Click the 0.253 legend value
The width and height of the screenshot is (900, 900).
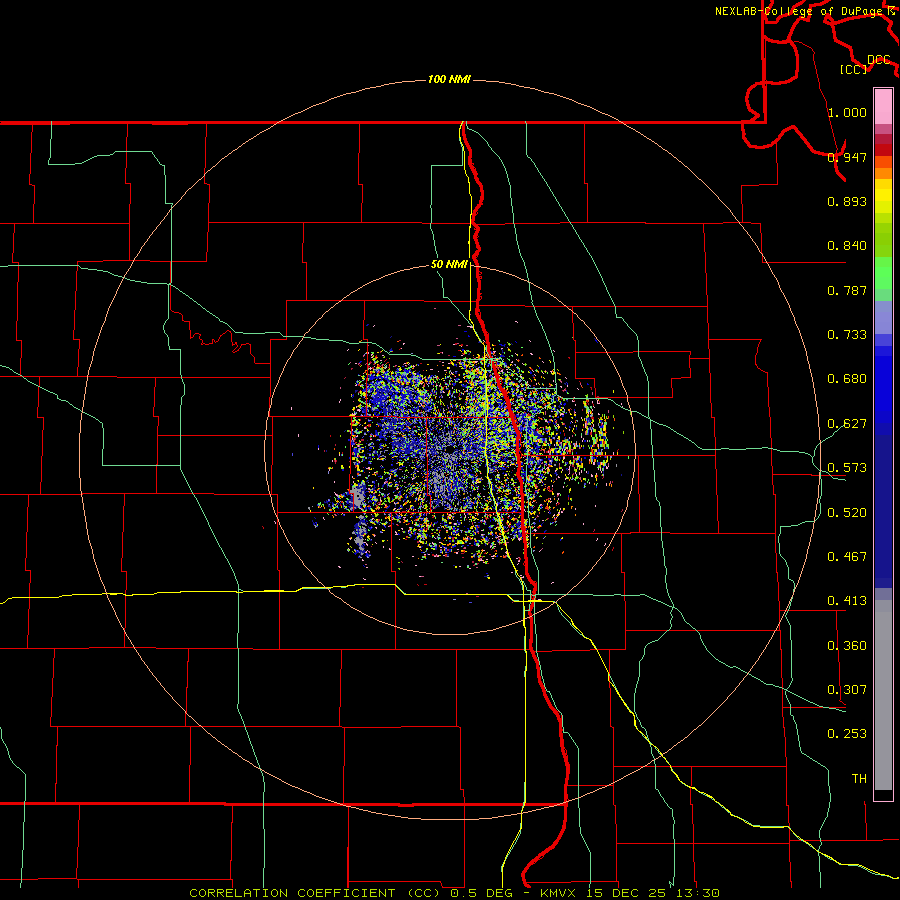(847, 734)
